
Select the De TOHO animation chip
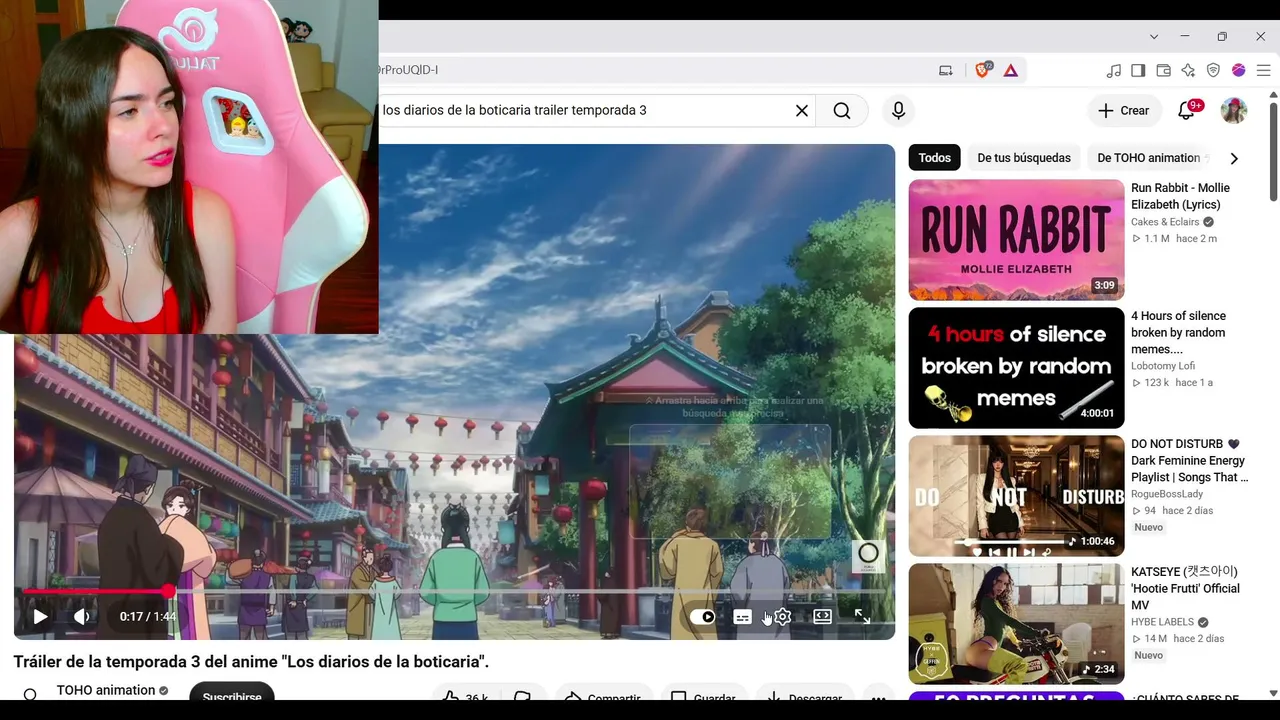[1149, 158]
